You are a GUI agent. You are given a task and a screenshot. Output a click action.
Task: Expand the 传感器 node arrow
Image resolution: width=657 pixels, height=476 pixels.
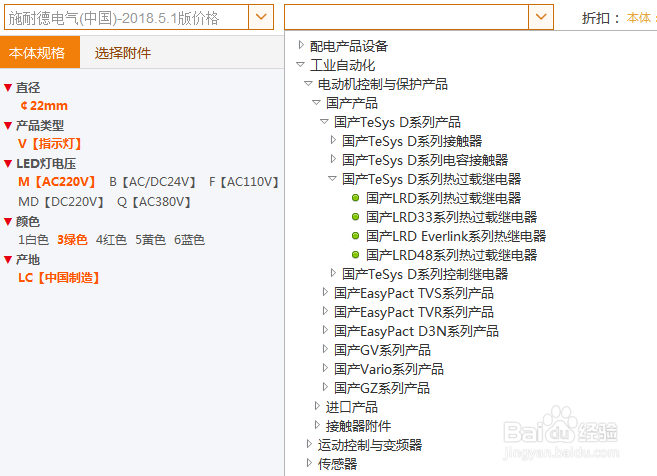pyautogui.click(x=309, y=463)
